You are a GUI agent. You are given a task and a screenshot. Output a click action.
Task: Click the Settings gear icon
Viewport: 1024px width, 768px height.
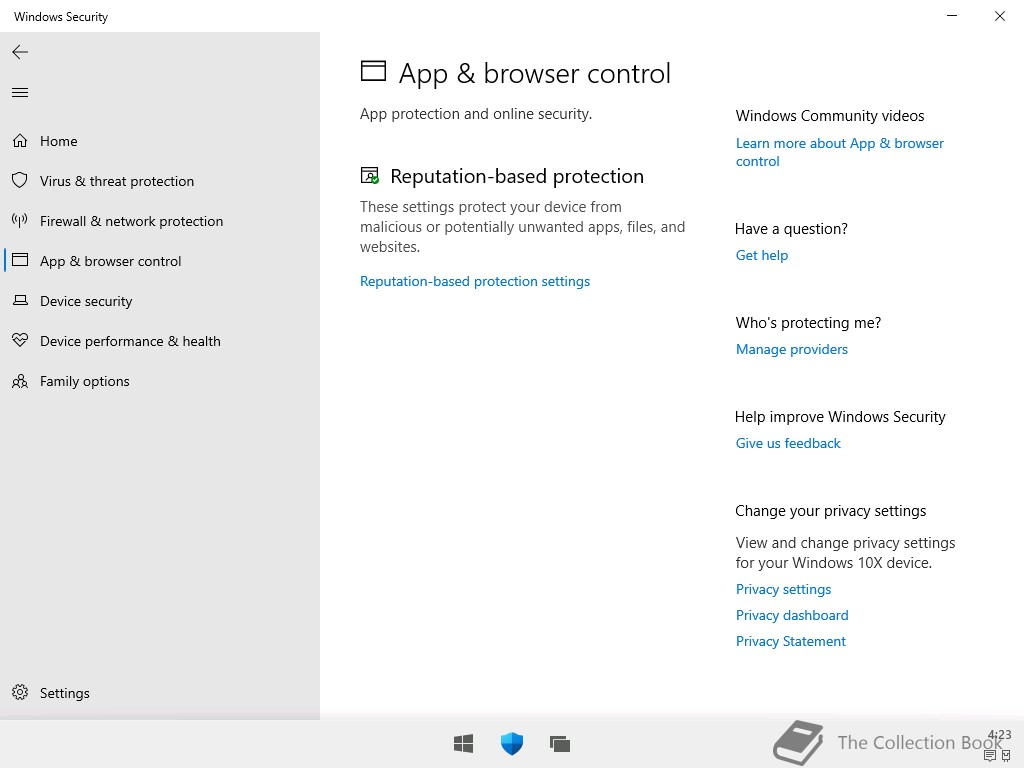point(20,692)
